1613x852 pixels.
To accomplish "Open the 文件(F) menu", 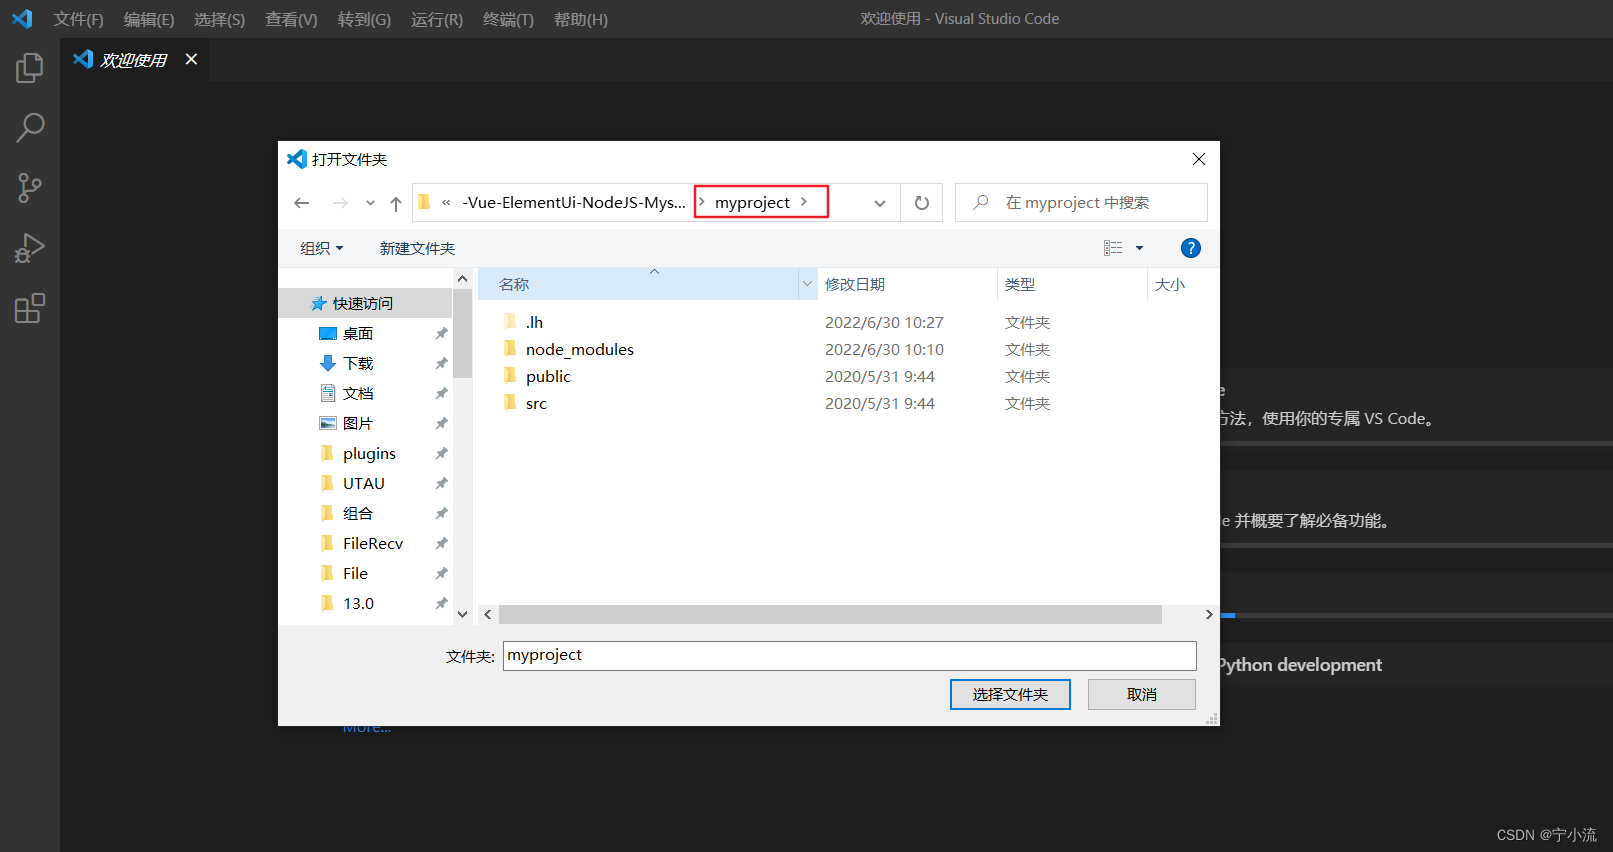I will (x=79, y=19).
